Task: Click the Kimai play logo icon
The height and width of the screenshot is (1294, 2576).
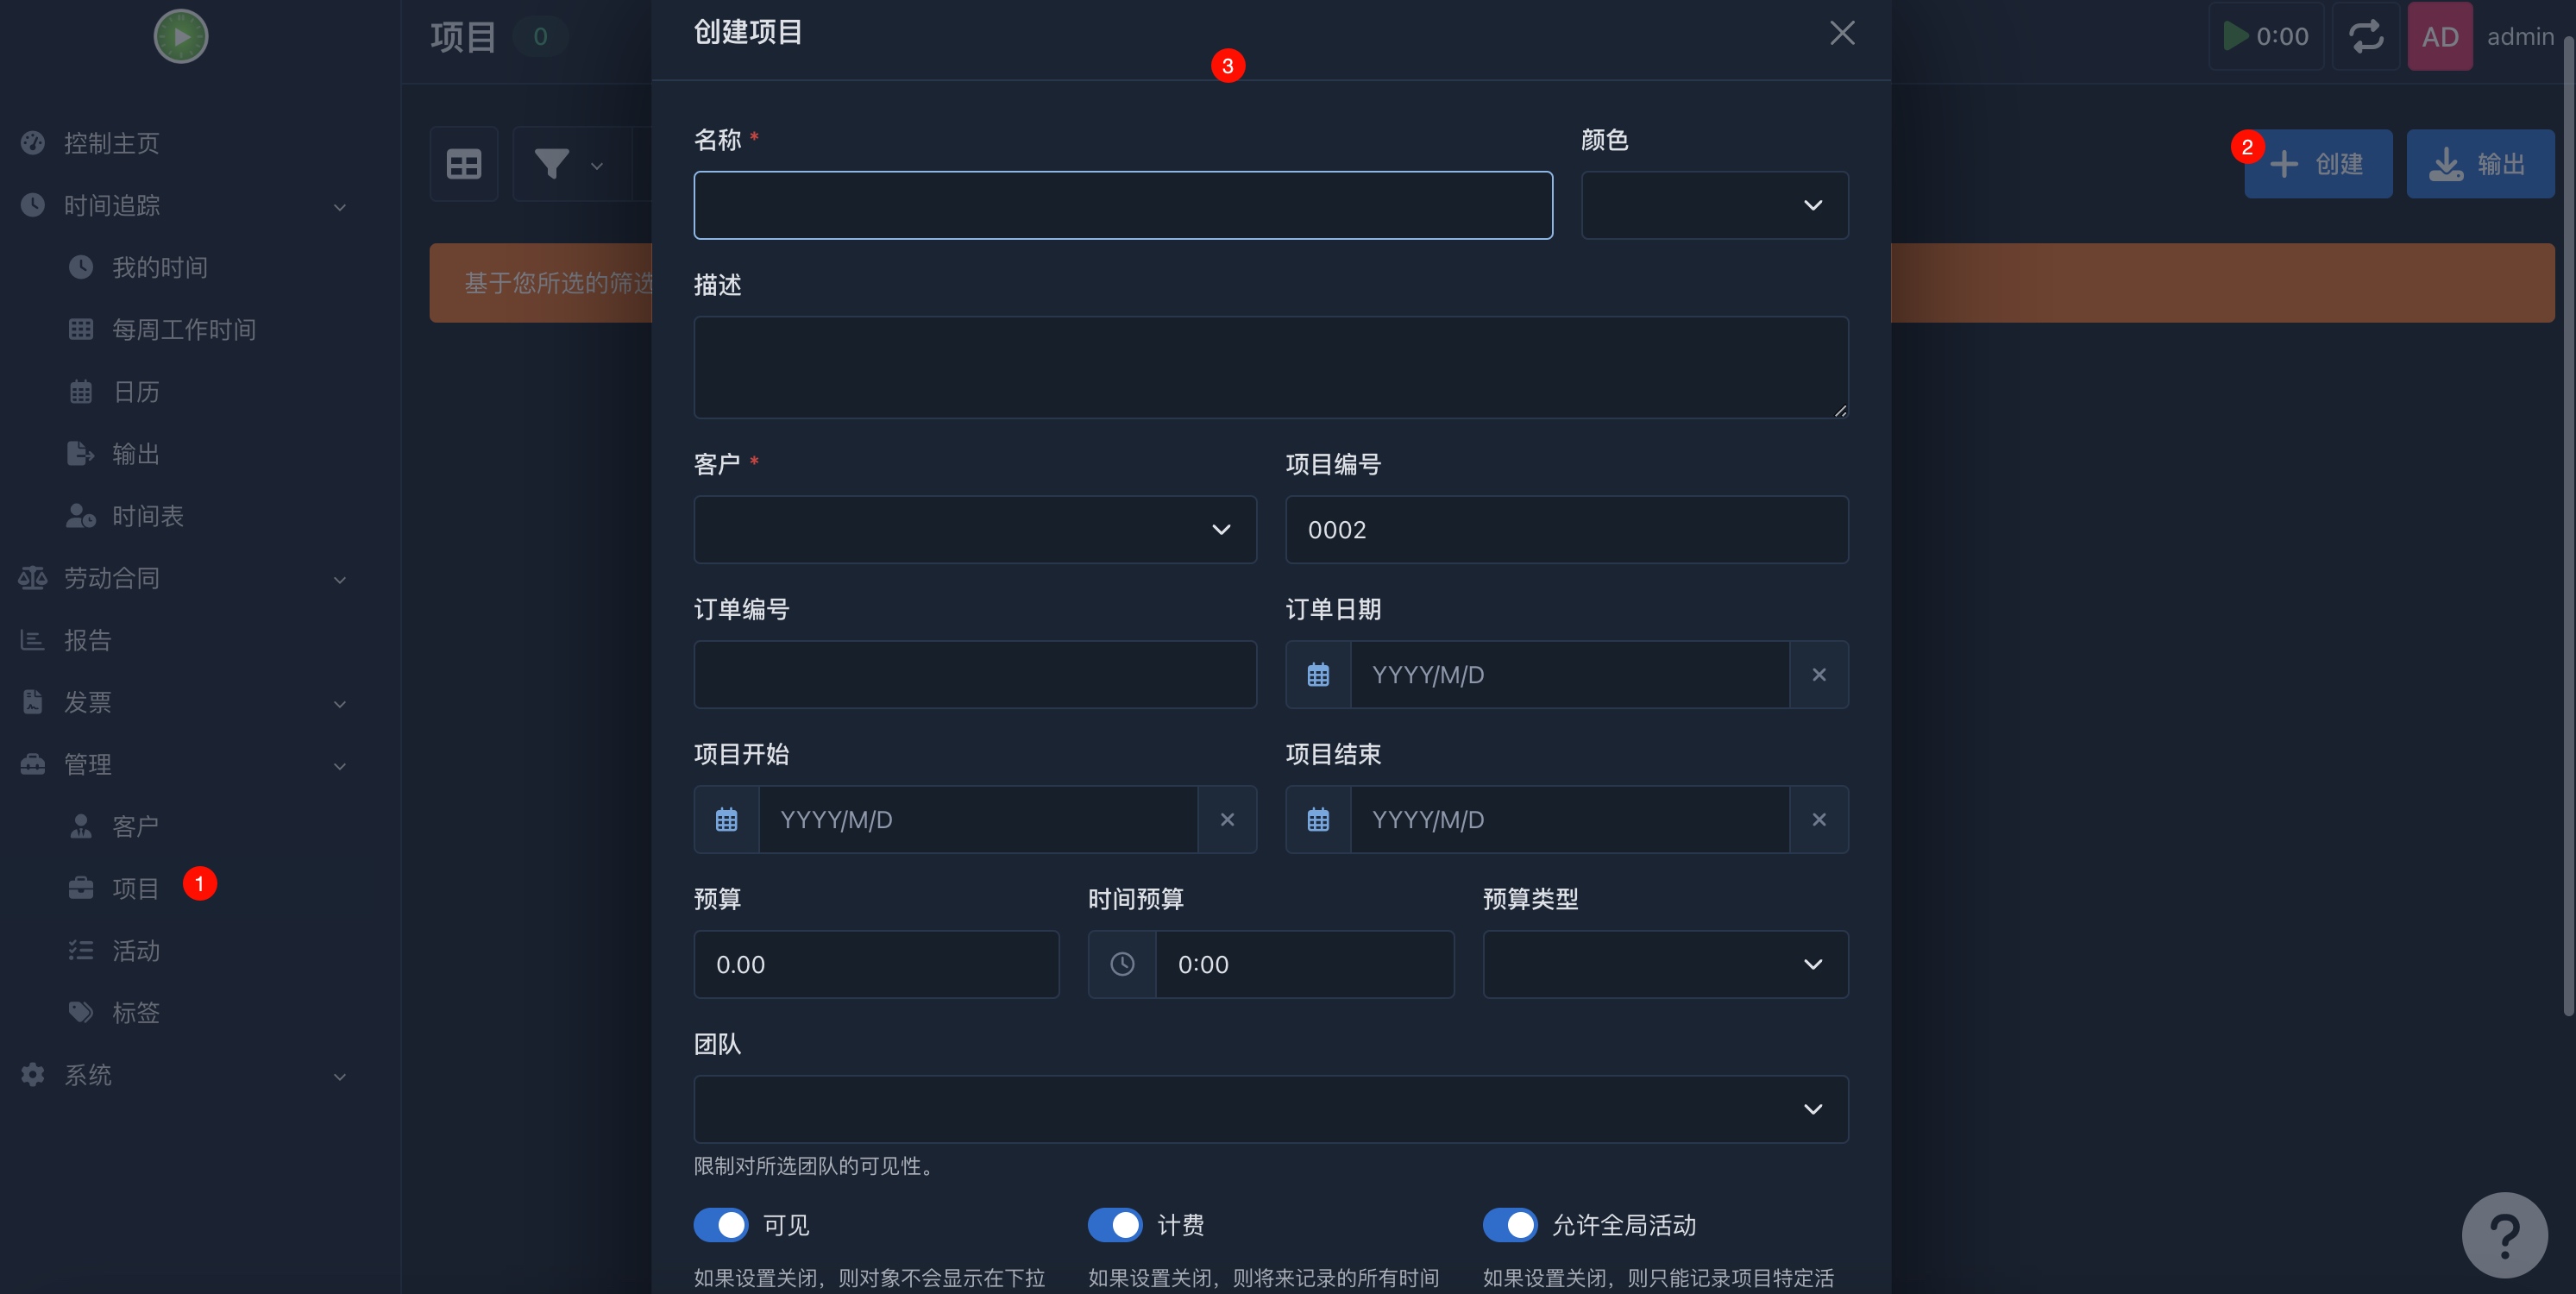Action: coord(181,37)
